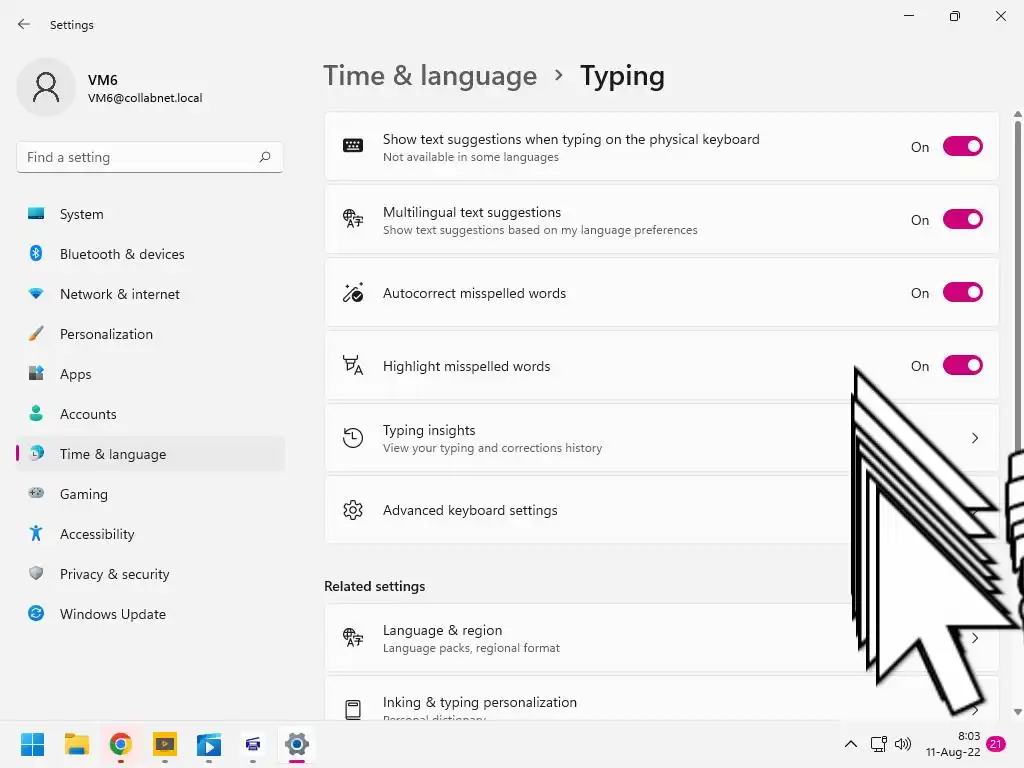Open Advanced keyboard settings row

[662, 510]
